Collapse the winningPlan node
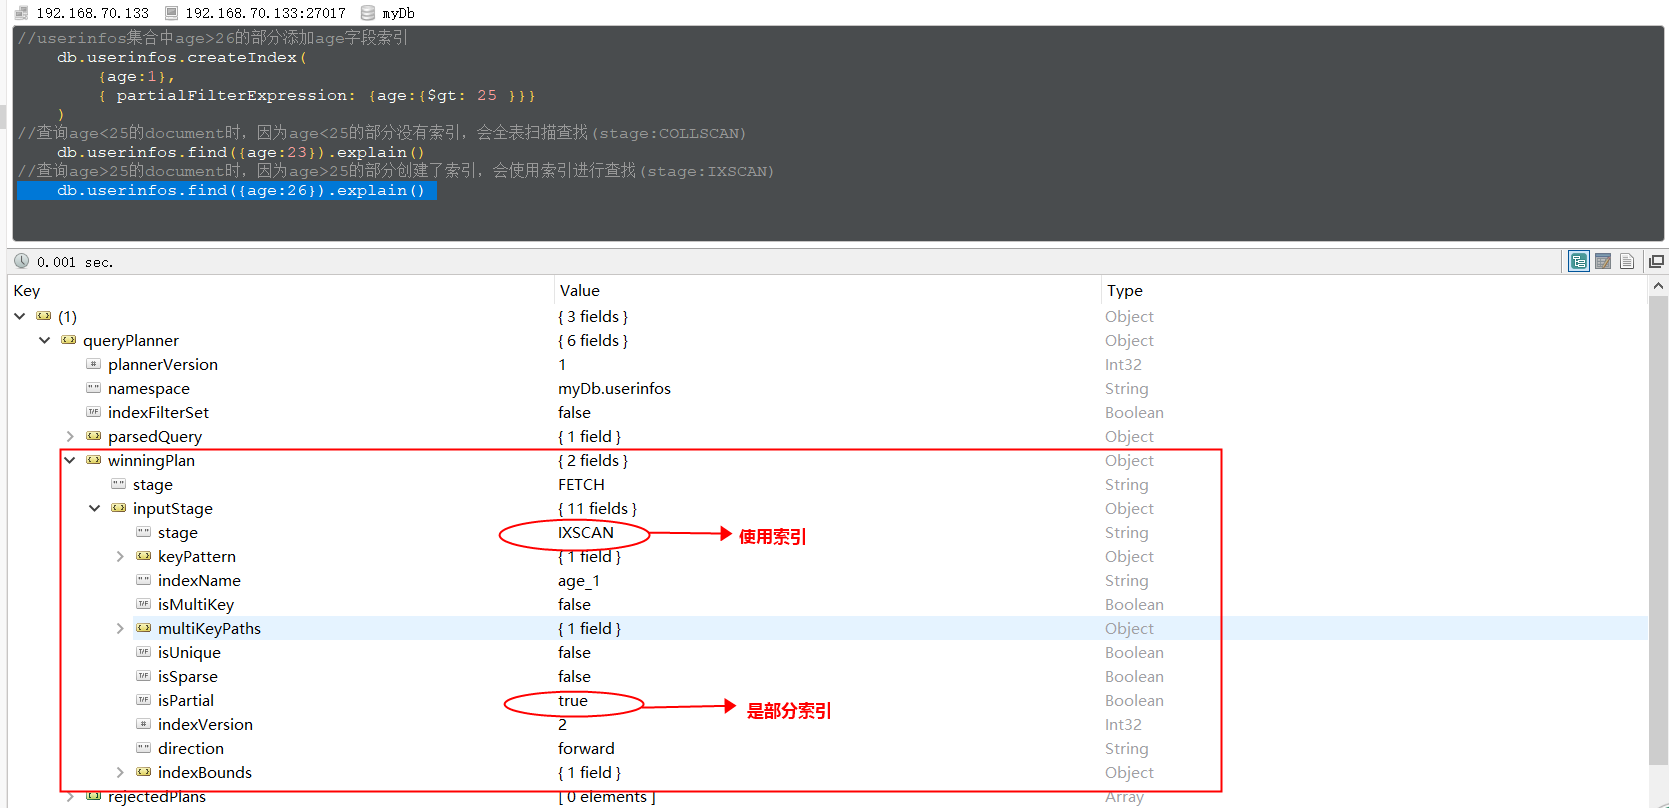 click(x=70, y=460)
